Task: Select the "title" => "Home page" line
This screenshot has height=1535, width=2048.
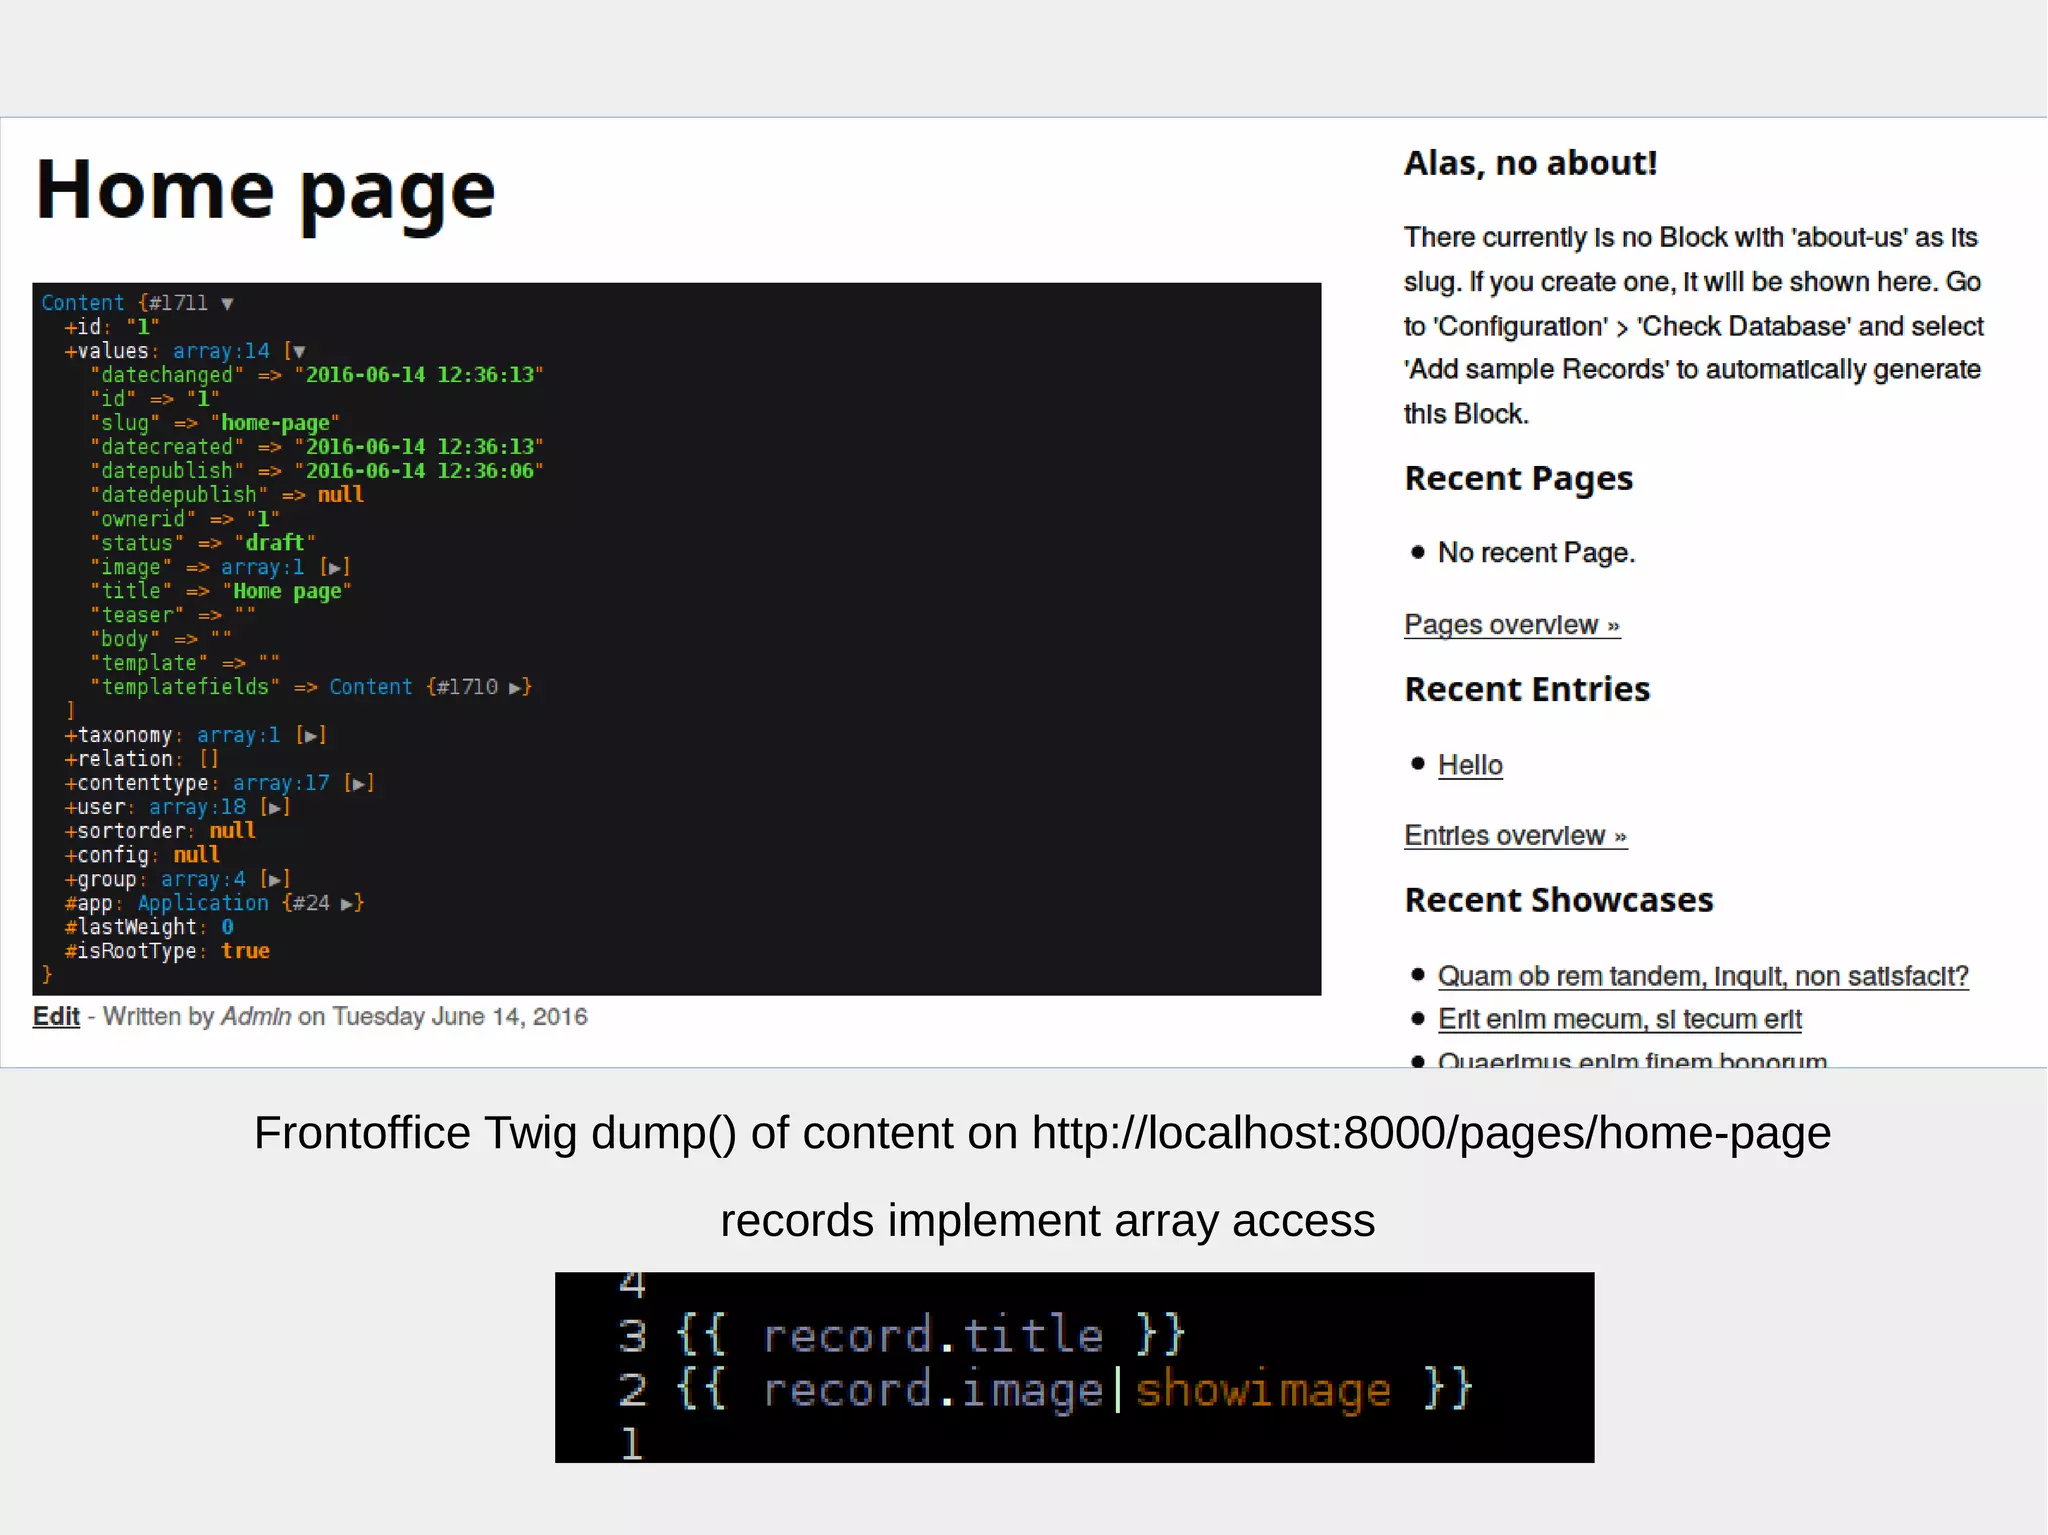Action: point(221,591)
